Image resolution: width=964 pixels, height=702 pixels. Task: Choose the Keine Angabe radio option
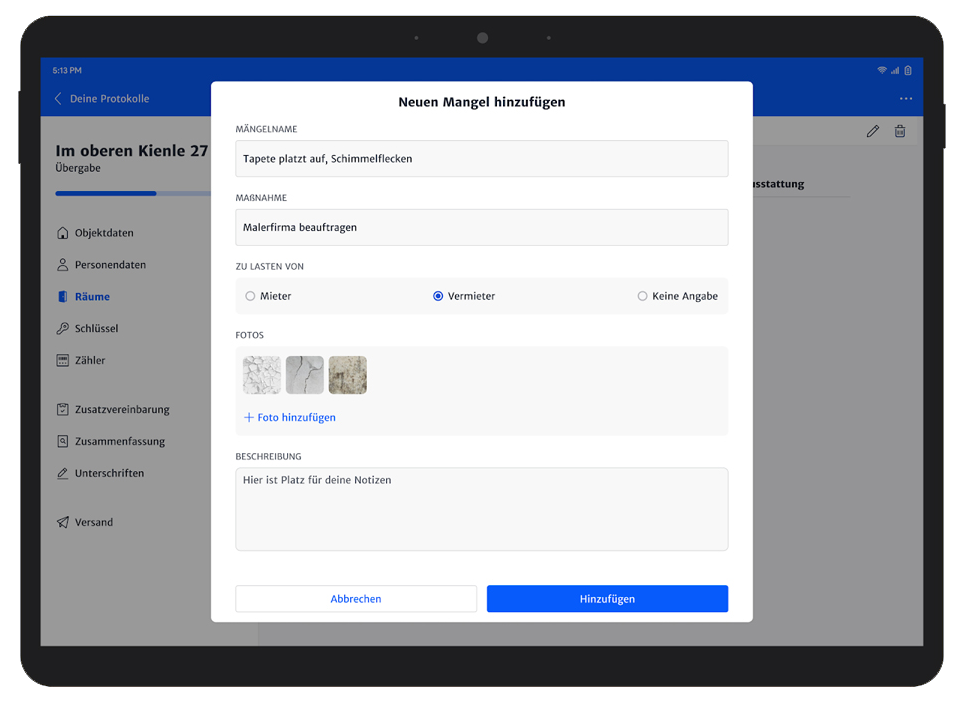click(x=642, y=296)
